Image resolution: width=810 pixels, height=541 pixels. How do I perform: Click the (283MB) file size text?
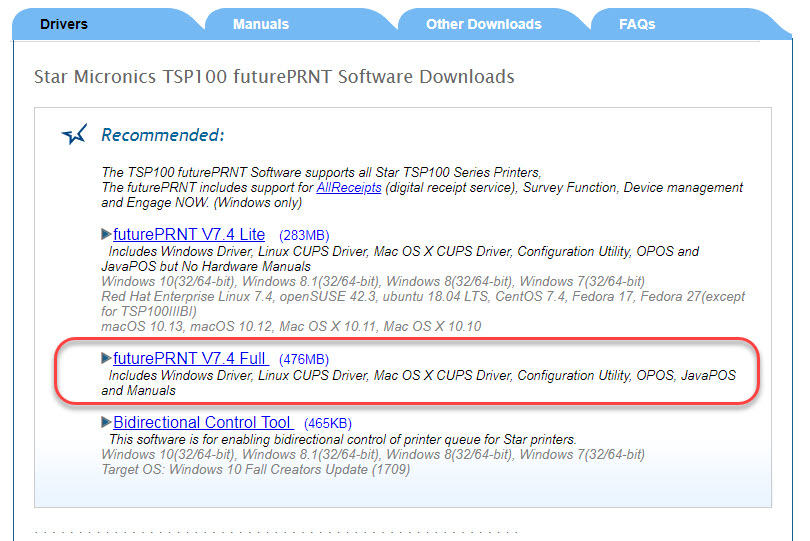[304, 236]
